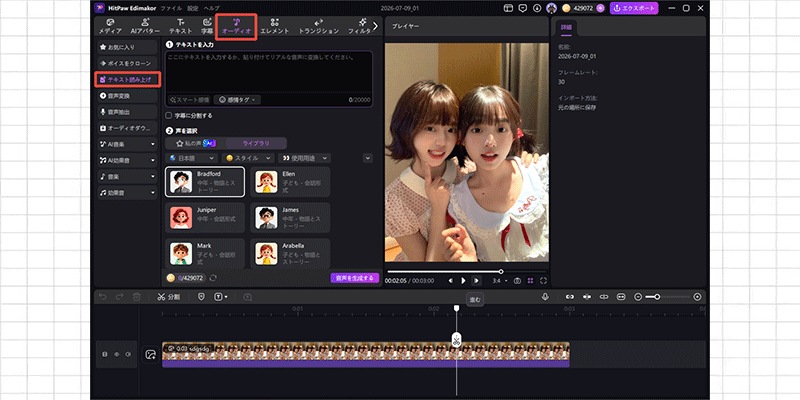Switch to the ライブラリ voice tab
The width and height of the screenshot is (800, 400).
pyautogui.click(x=256, y=143)
